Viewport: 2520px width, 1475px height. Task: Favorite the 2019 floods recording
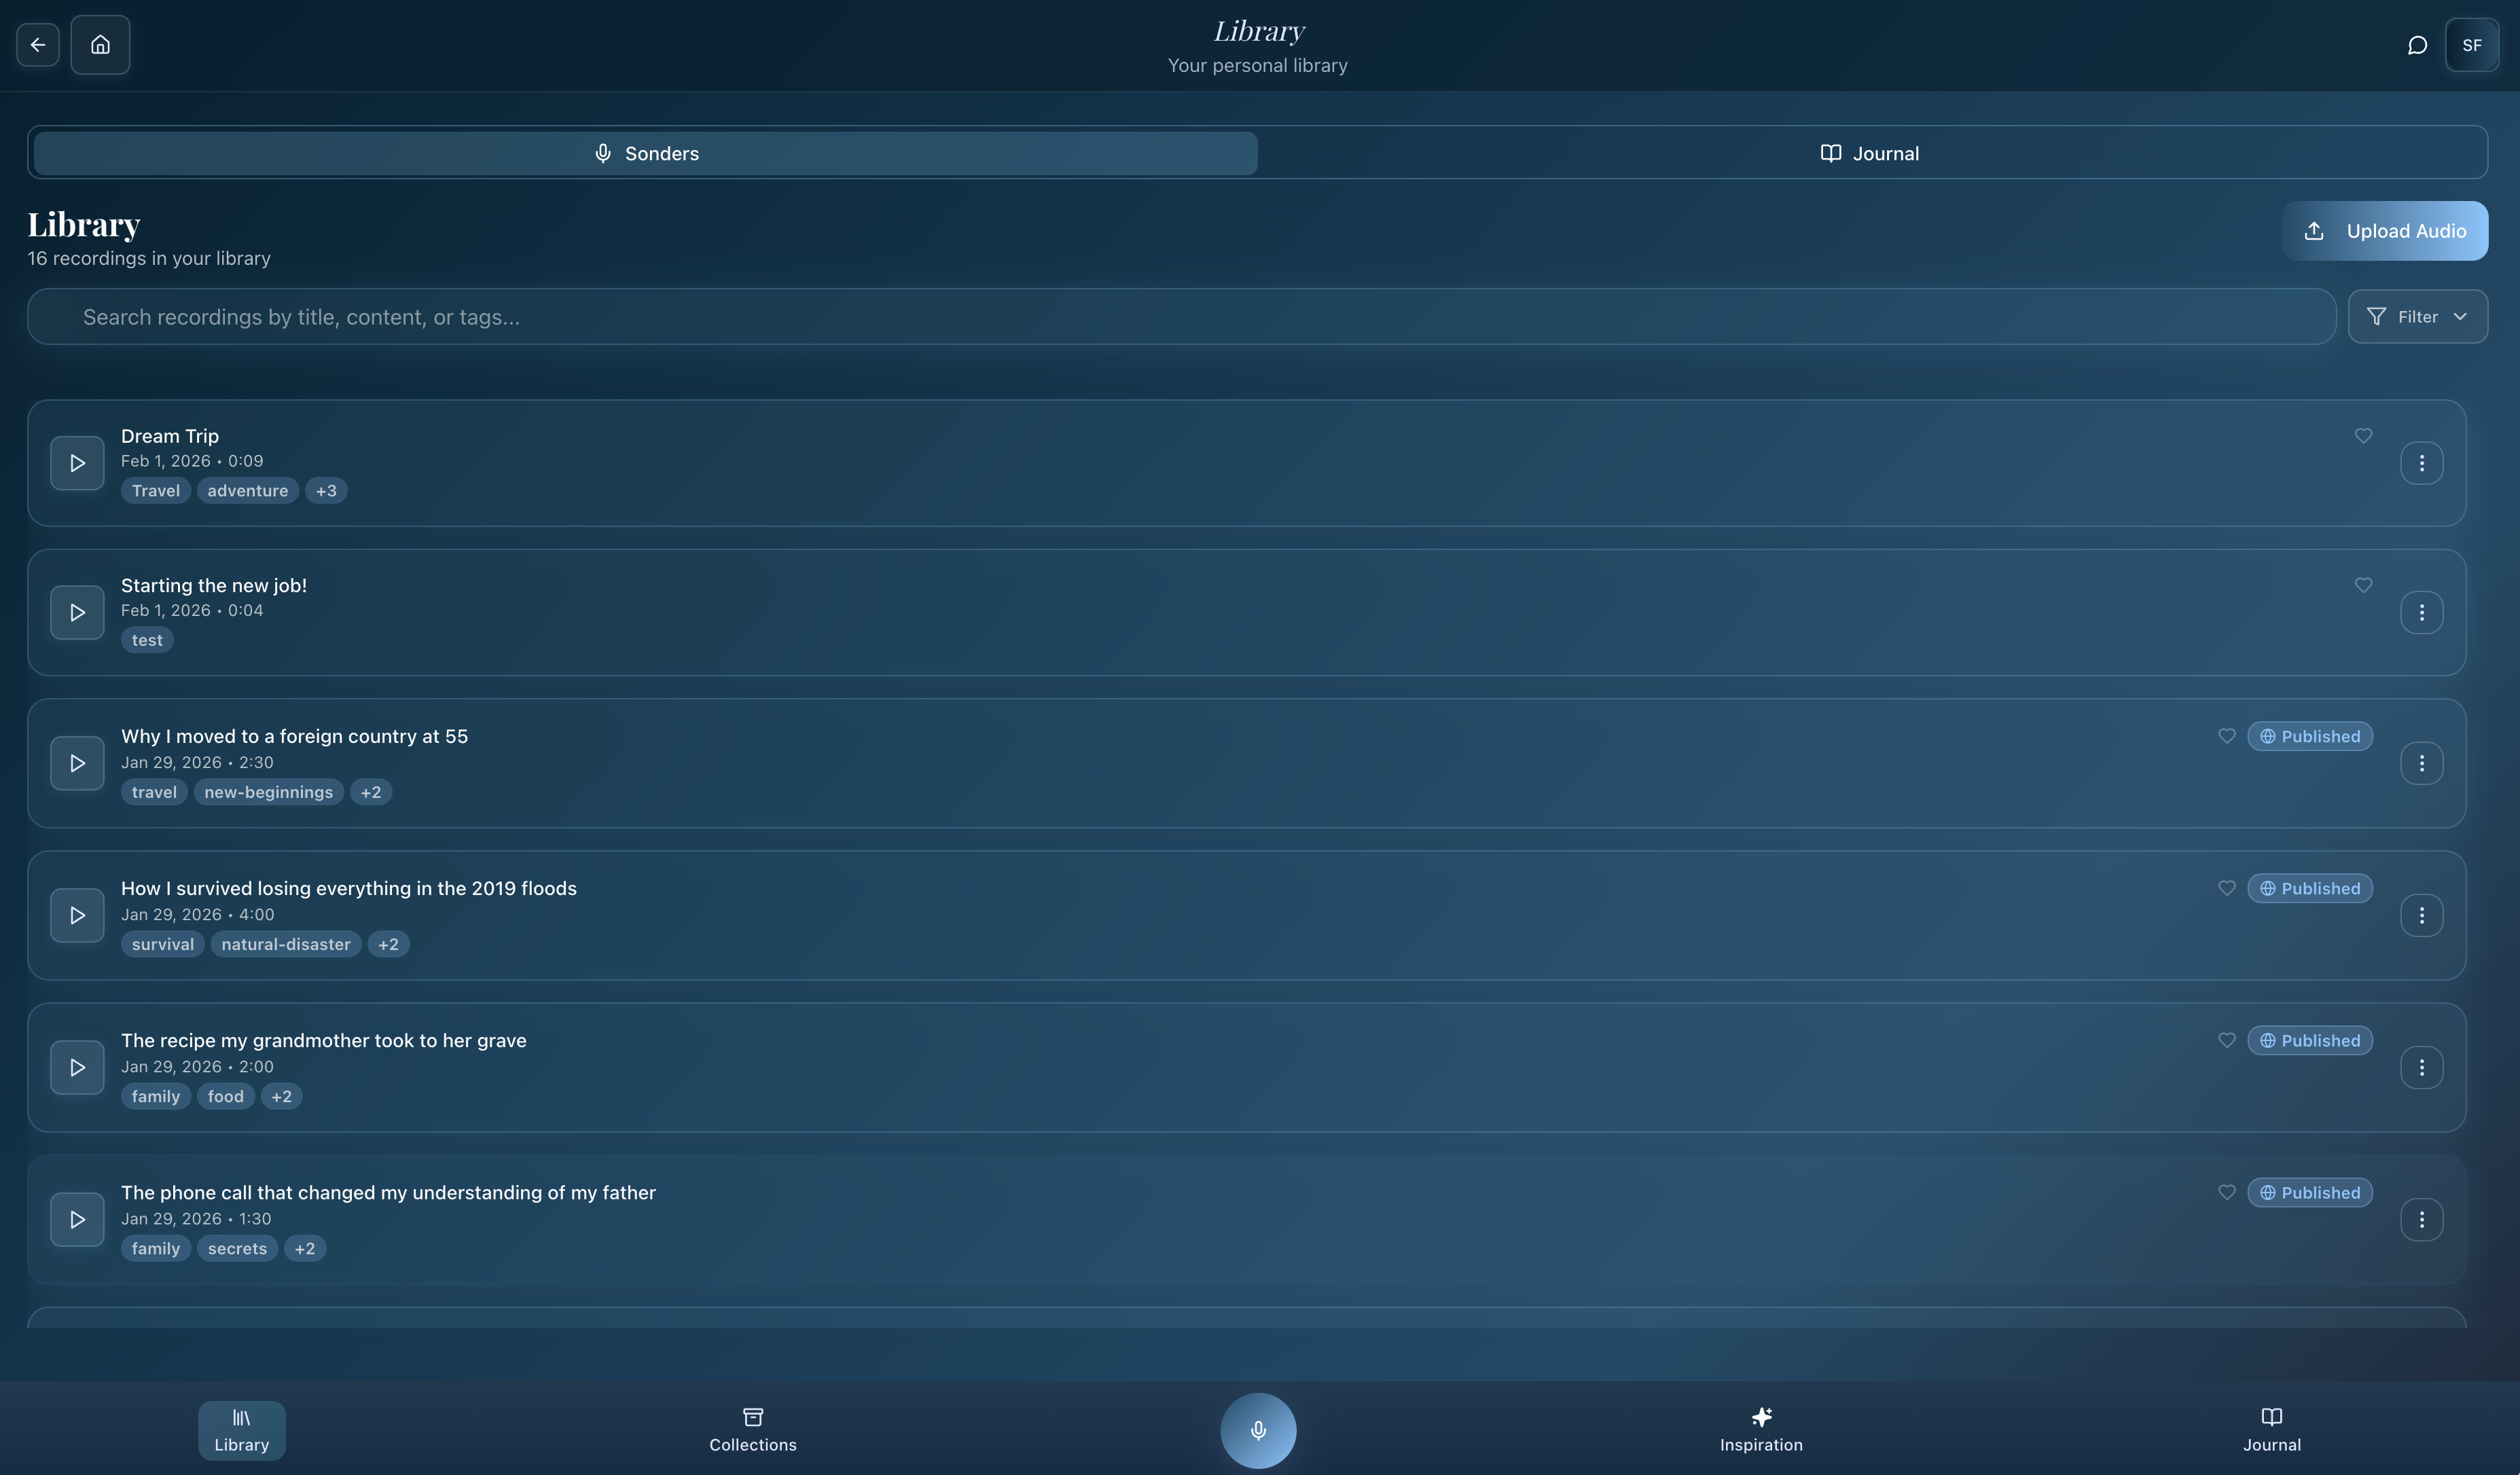pos(2227,887)
